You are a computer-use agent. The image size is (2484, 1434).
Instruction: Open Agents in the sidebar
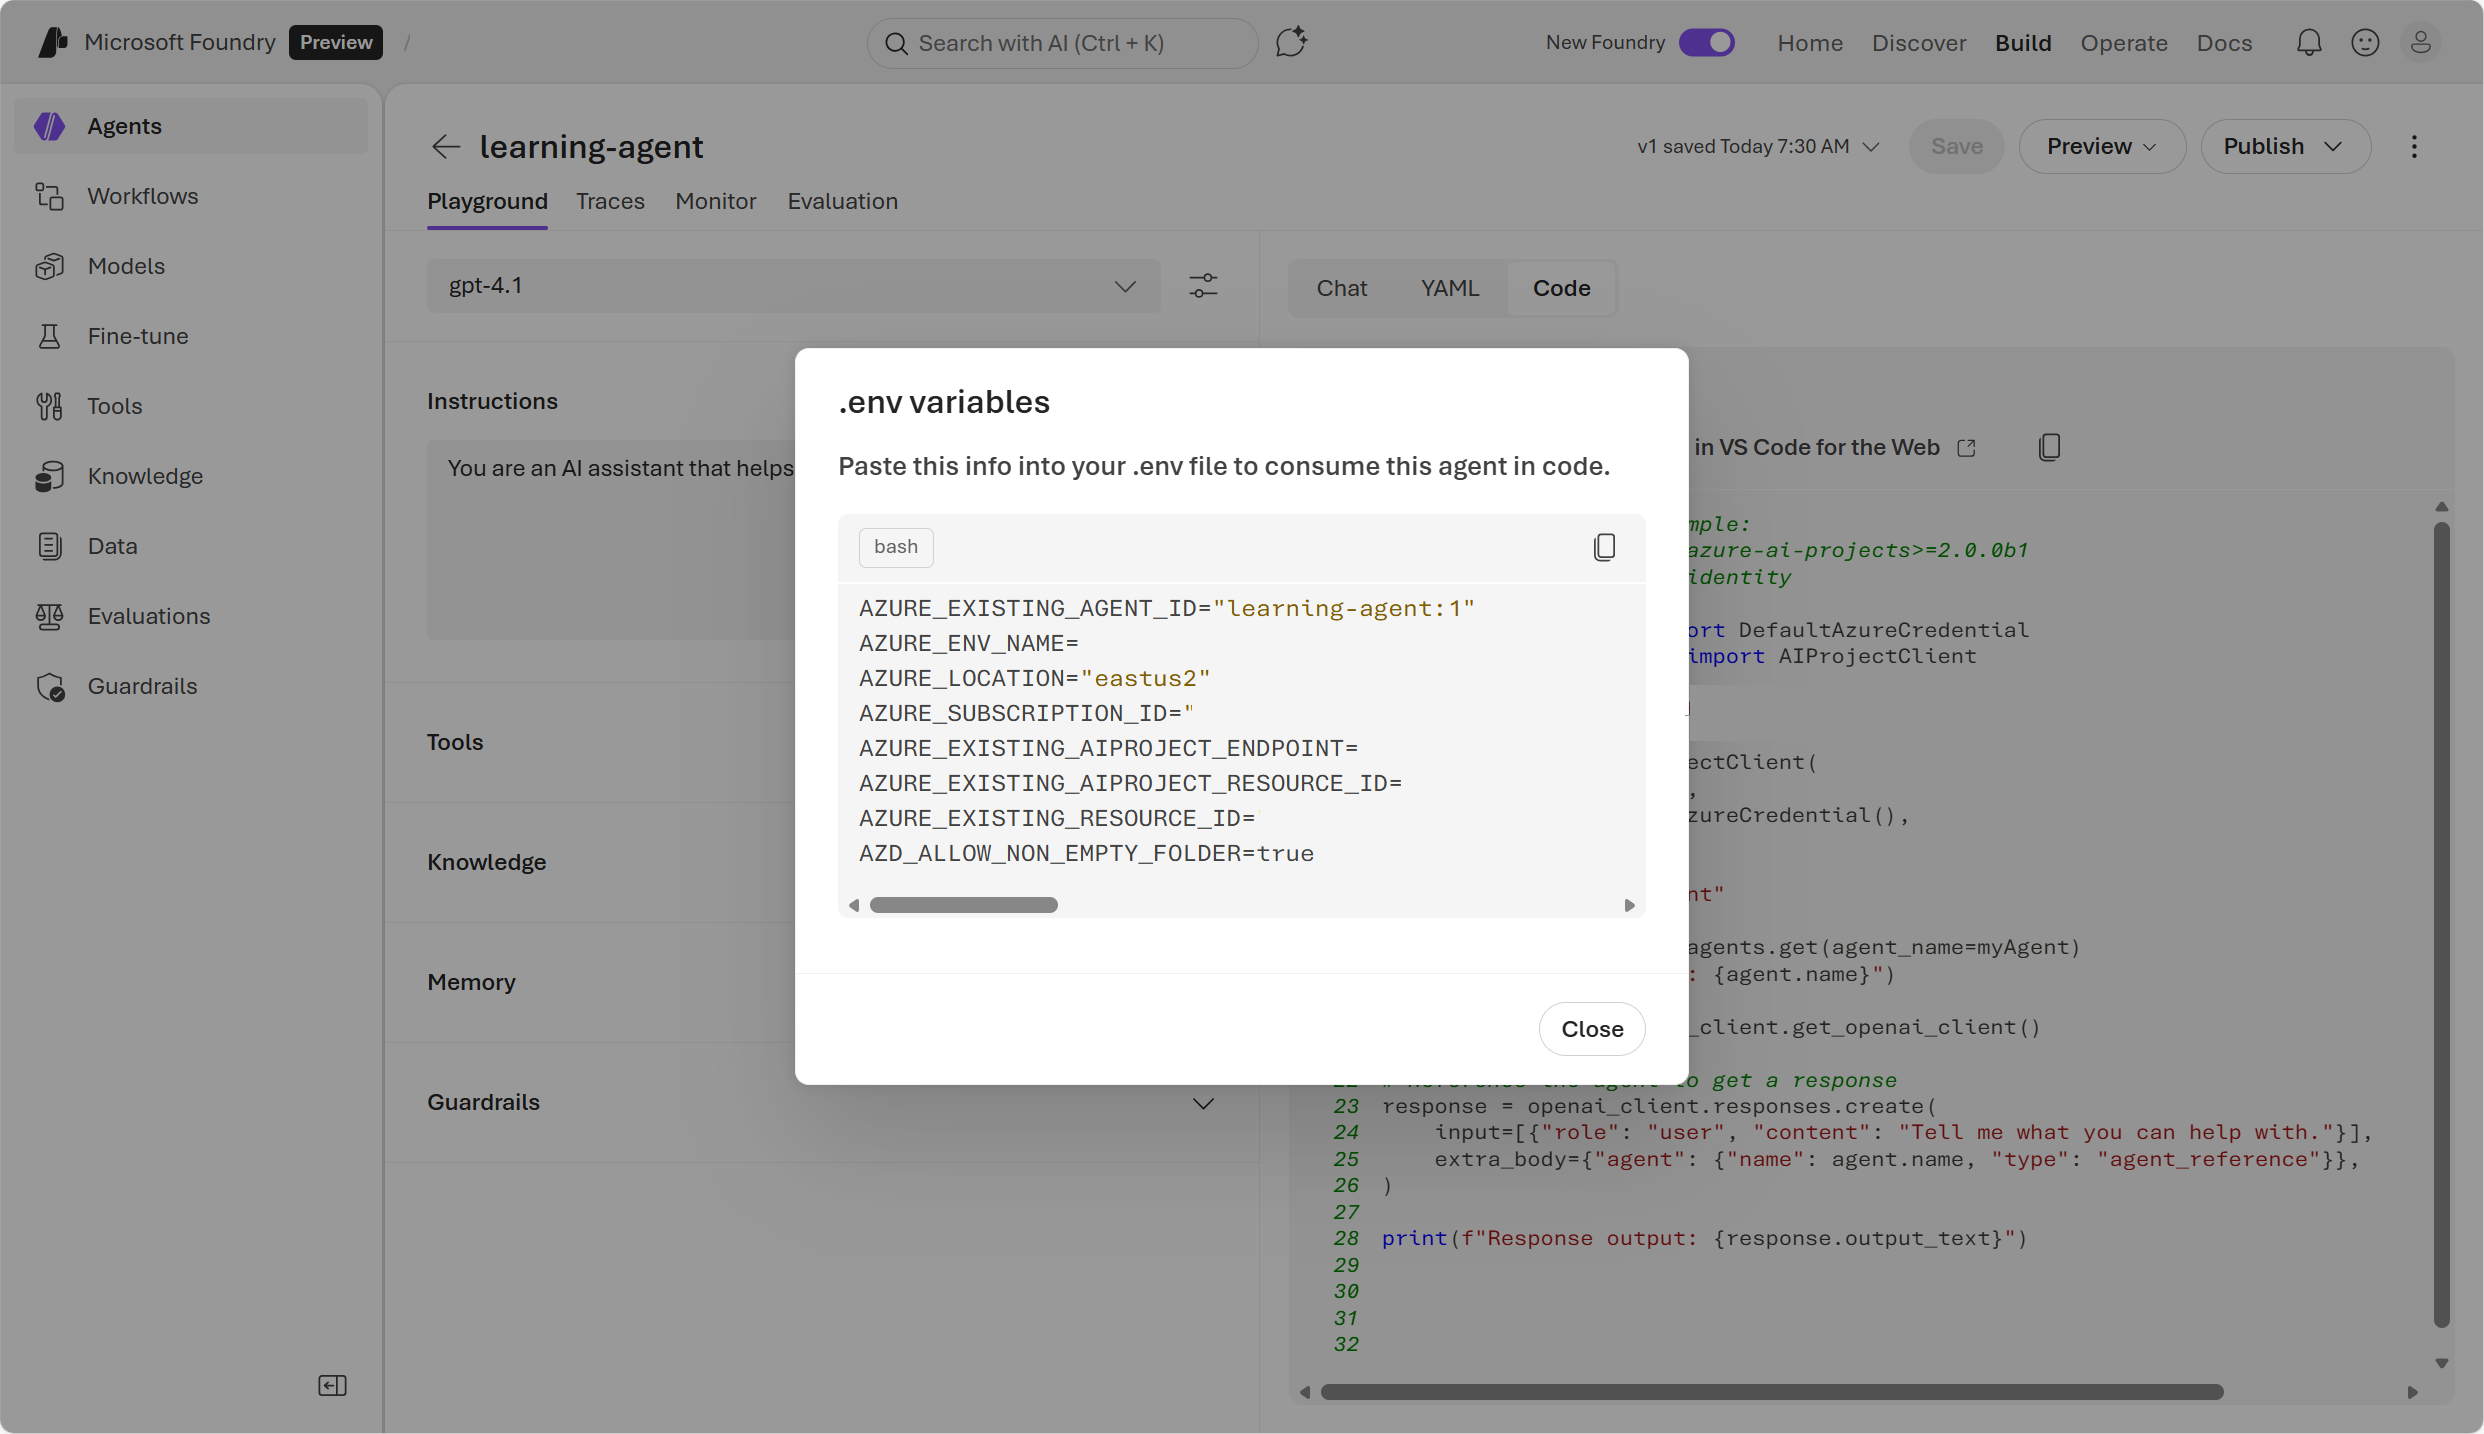pyautogui.click(x=191, y=126)
